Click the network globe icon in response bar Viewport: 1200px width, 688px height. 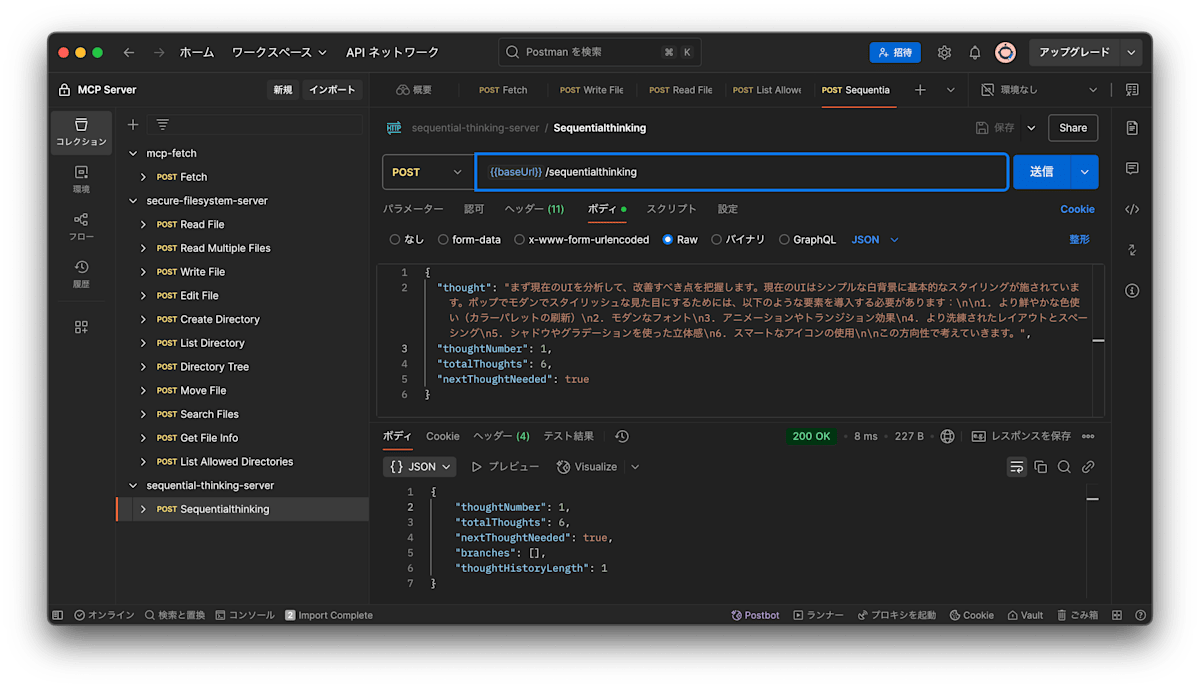(x=947, y=436)
